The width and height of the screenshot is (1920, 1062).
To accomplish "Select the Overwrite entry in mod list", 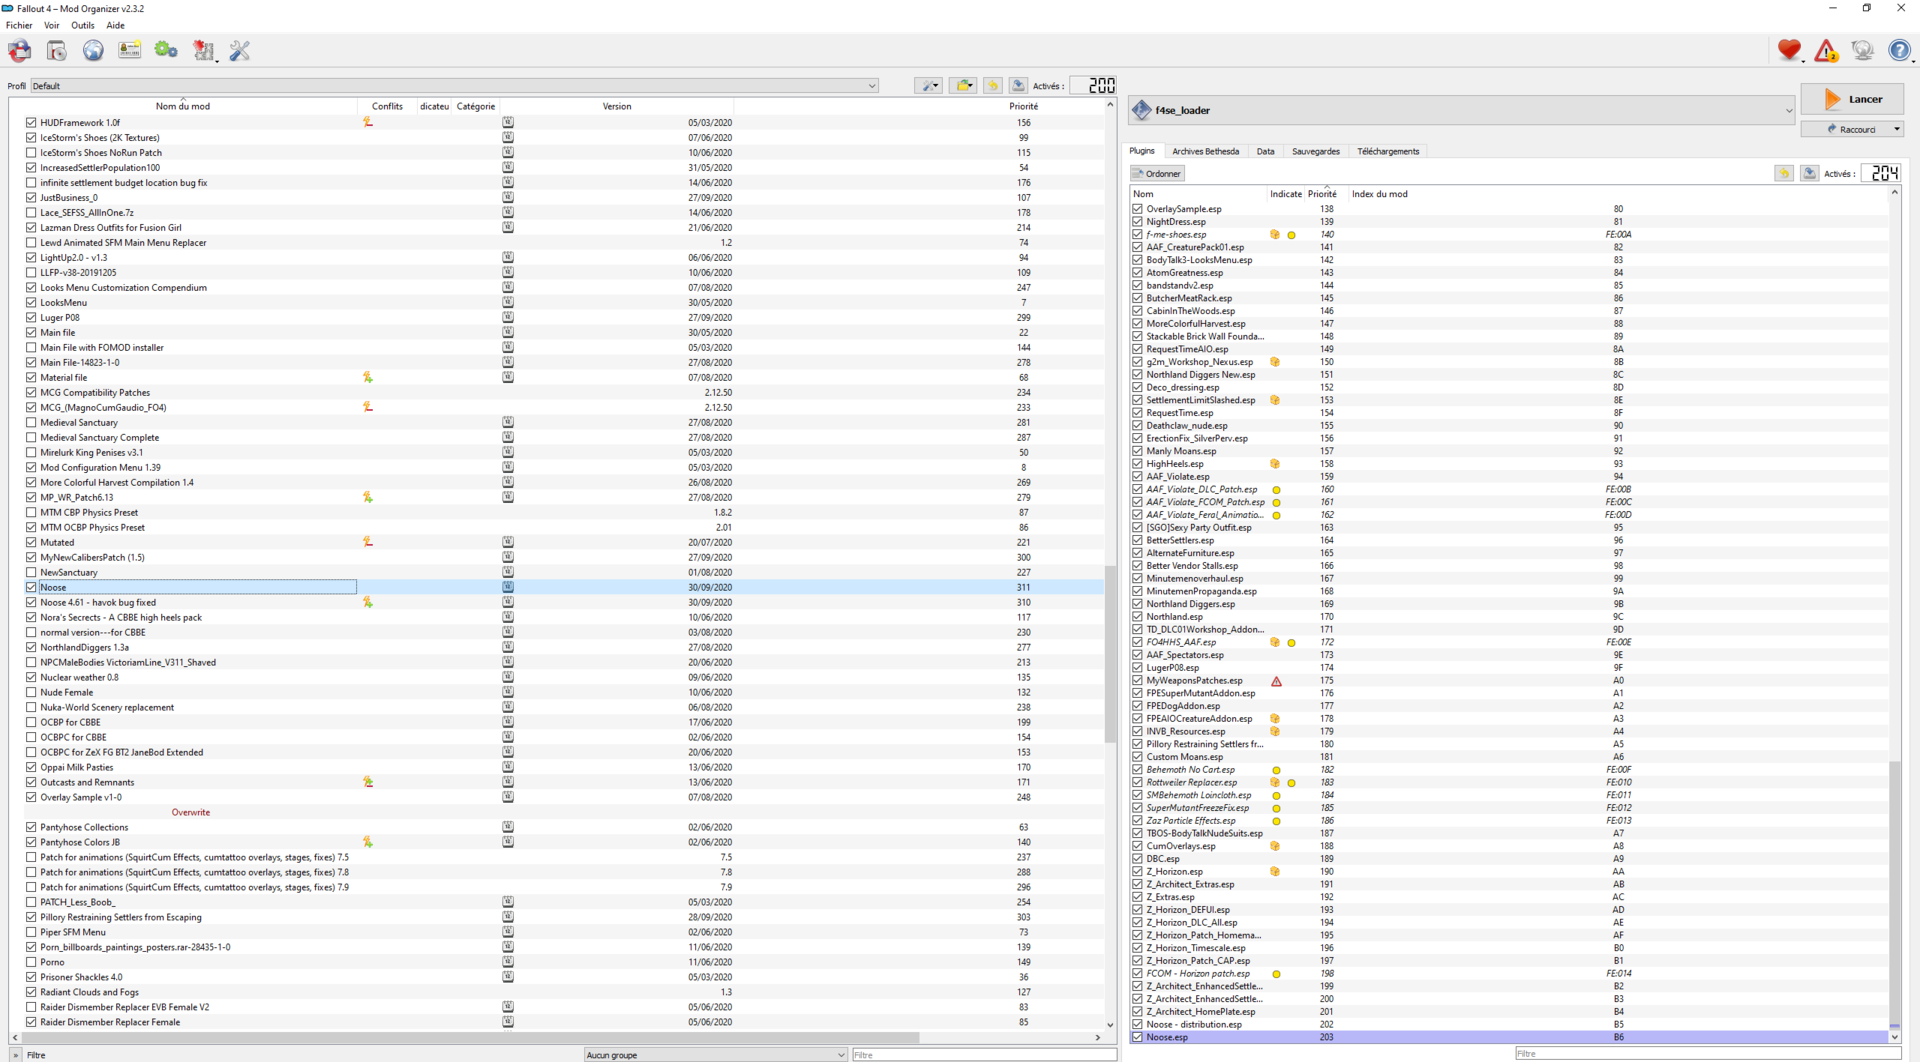I will tap(190, 812).
